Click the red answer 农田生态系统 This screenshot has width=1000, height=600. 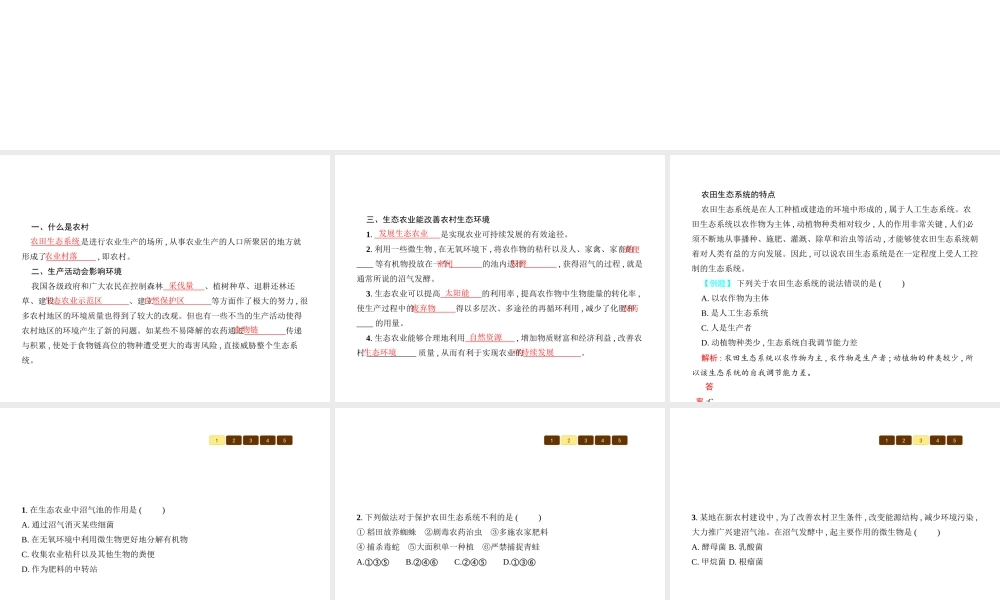pos(55,241)
